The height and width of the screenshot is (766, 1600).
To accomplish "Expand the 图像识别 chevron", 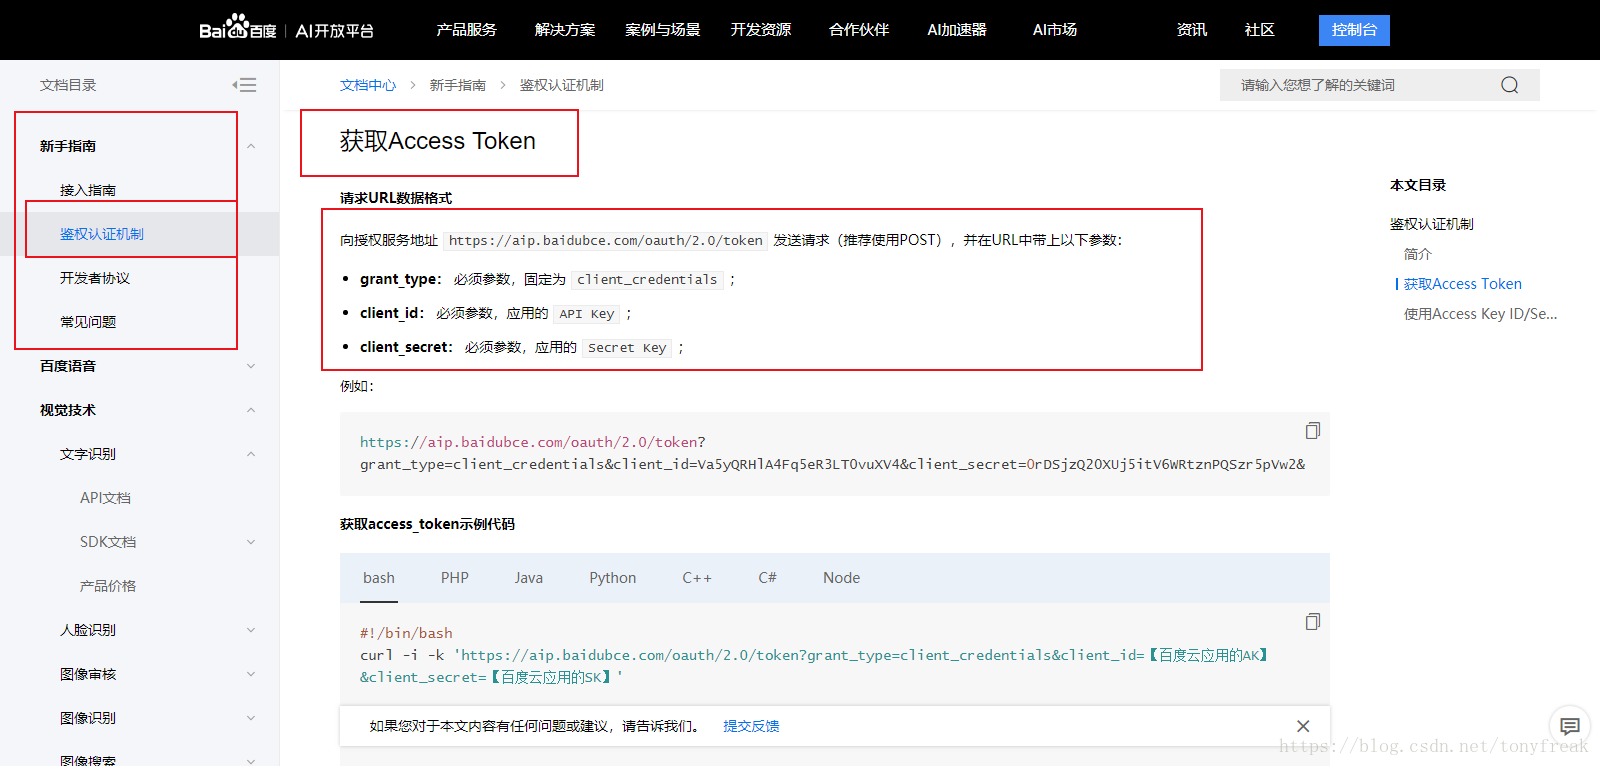I will 251,718.
